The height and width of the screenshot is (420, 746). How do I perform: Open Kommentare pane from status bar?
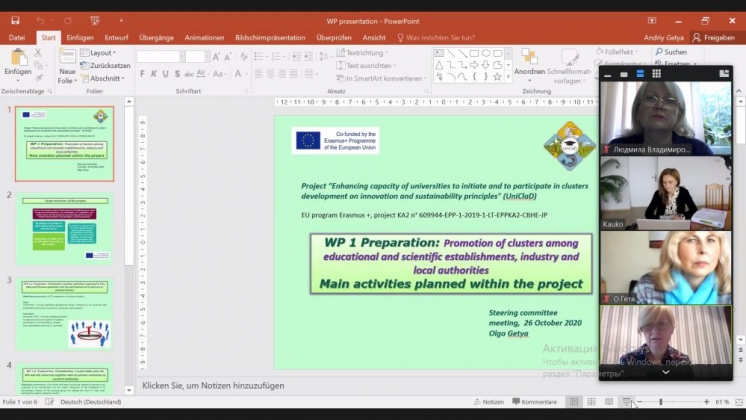(535, 402)
